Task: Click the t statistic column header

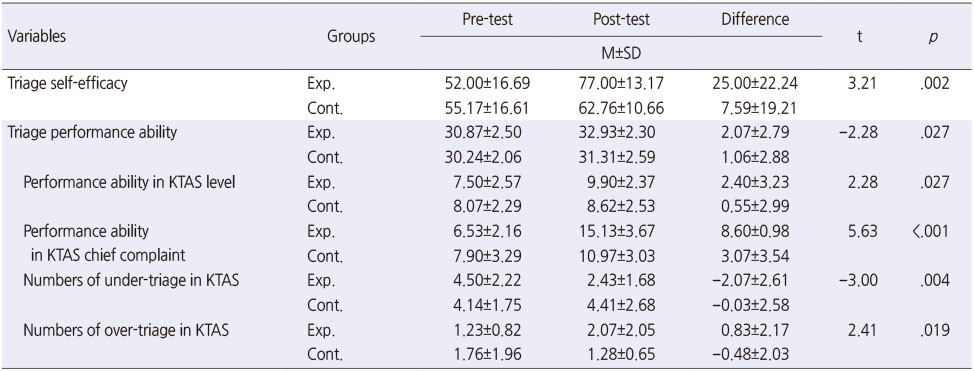Action: (859, 37)
